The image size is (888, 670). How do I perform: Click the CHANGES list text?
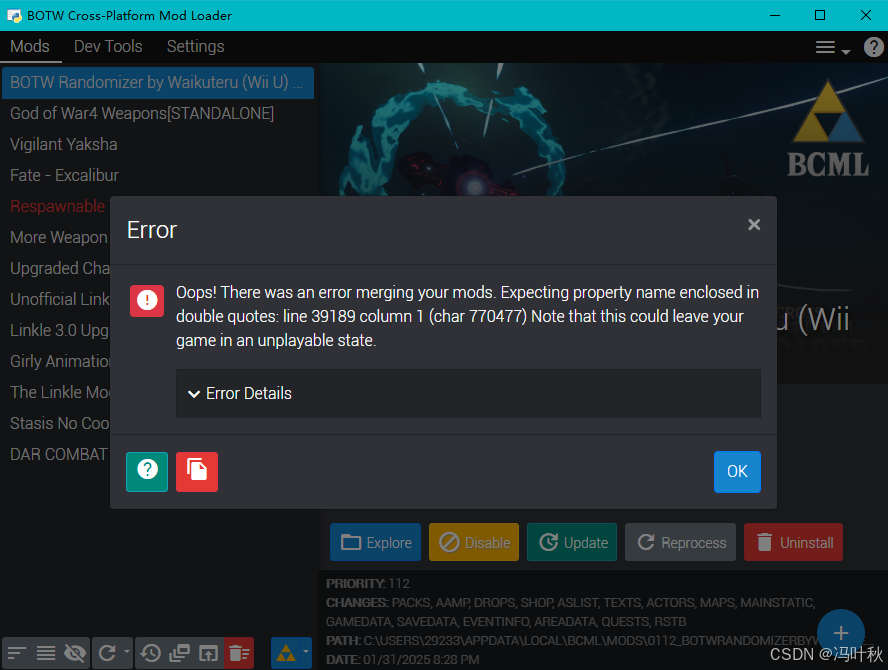[x=570, y=612]
